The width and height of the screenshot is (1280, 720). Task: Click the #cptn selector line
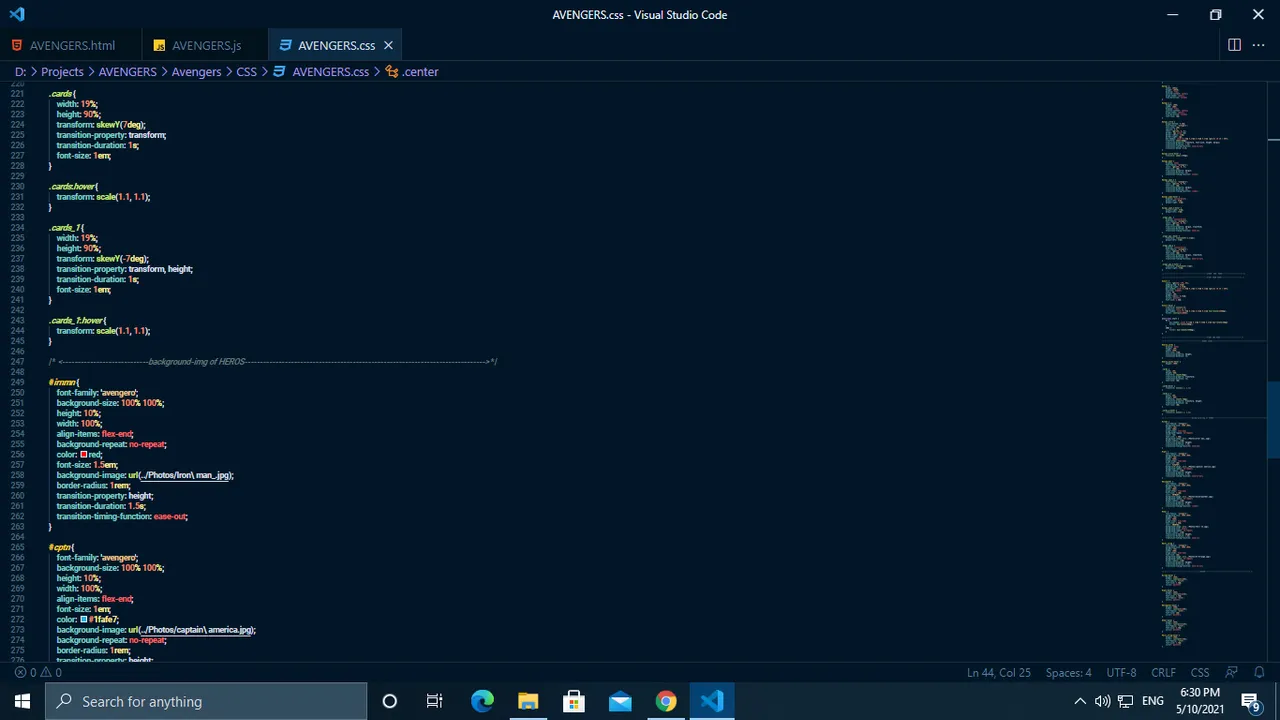61,547
